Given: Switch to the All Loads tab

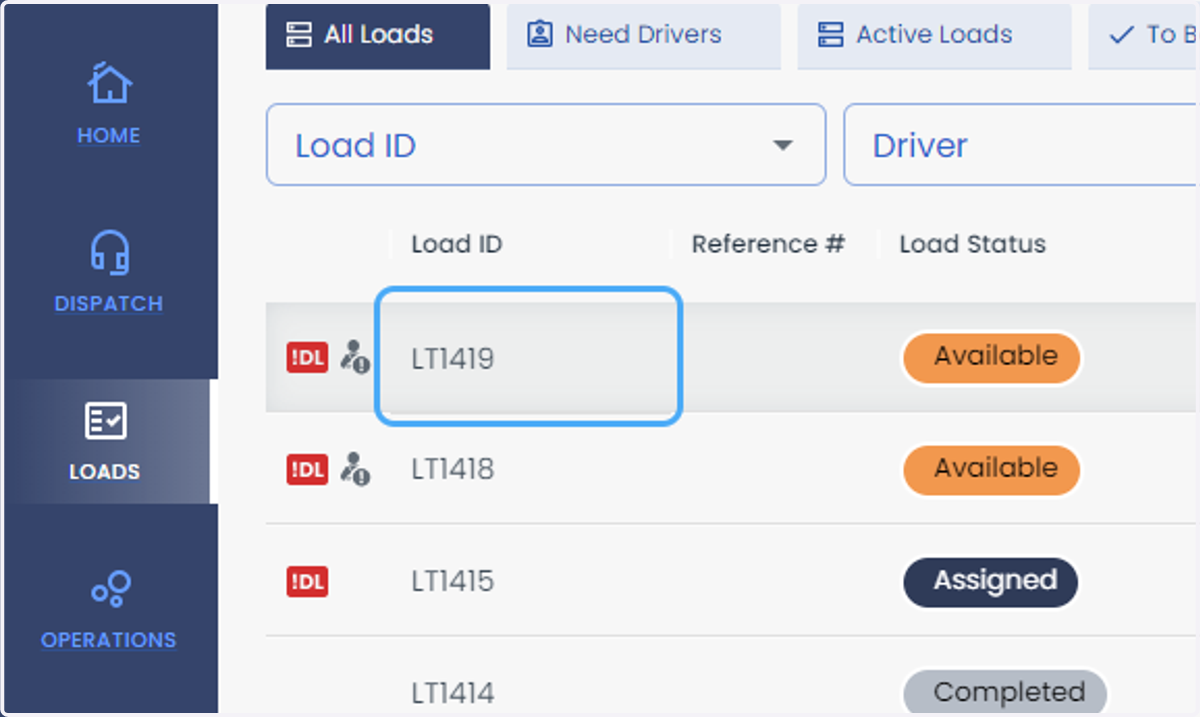Looking at the screenshot, I should click(378, 36).
